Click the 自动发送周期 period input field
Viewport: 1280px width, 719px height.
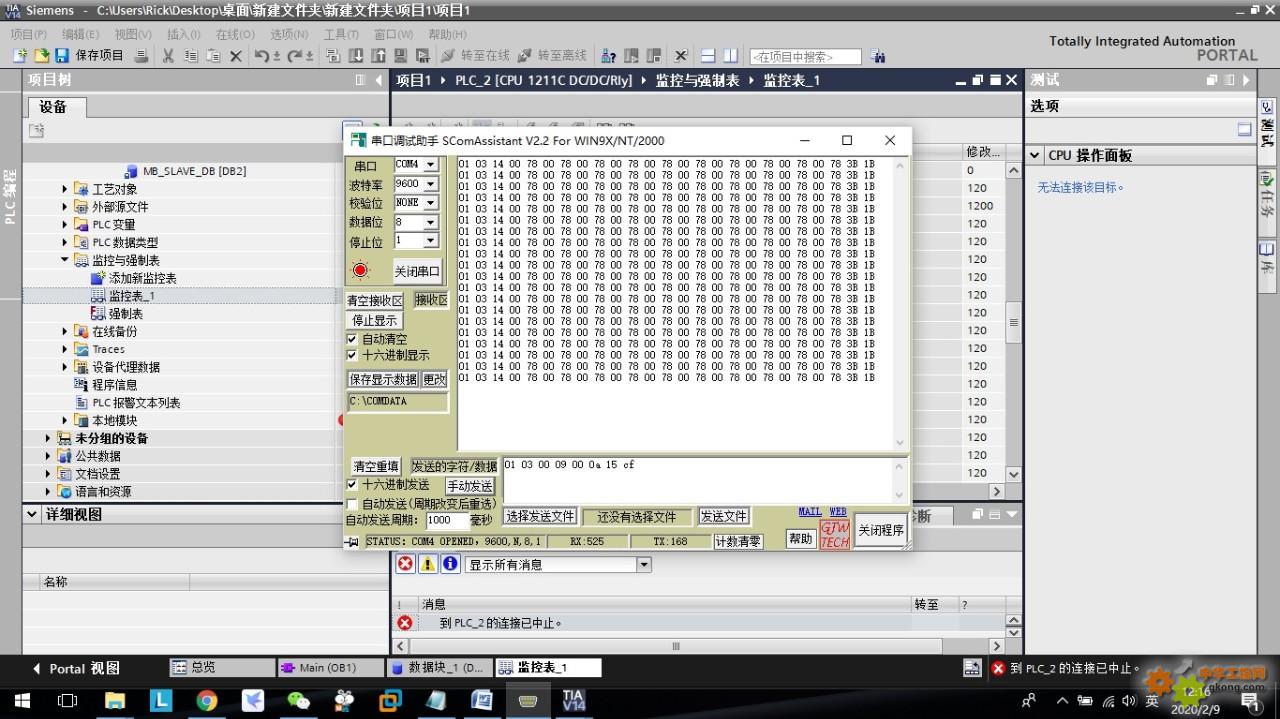(x=447, y=521)
